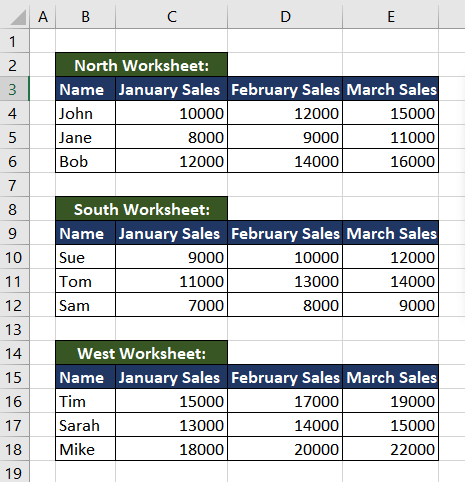Viewport: 465px width, 482px height.
Task: Select February Sales header in row 15
Action: (x=285, y=377)
